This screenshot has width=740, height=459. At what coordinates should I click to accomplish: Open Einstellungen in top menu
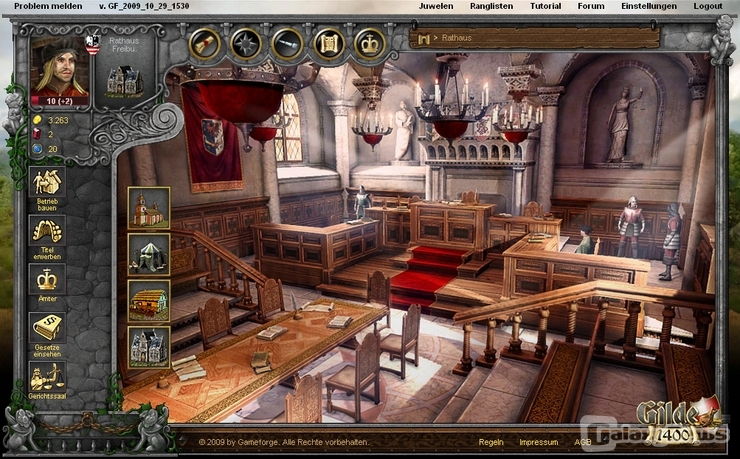(x=649, y=6)
